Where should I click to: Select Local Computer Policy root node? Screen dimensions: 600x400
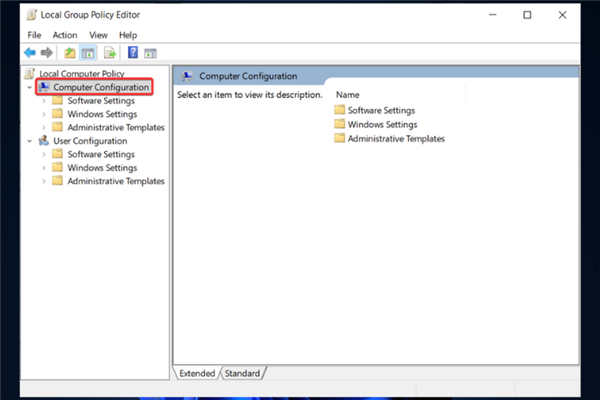82,73
